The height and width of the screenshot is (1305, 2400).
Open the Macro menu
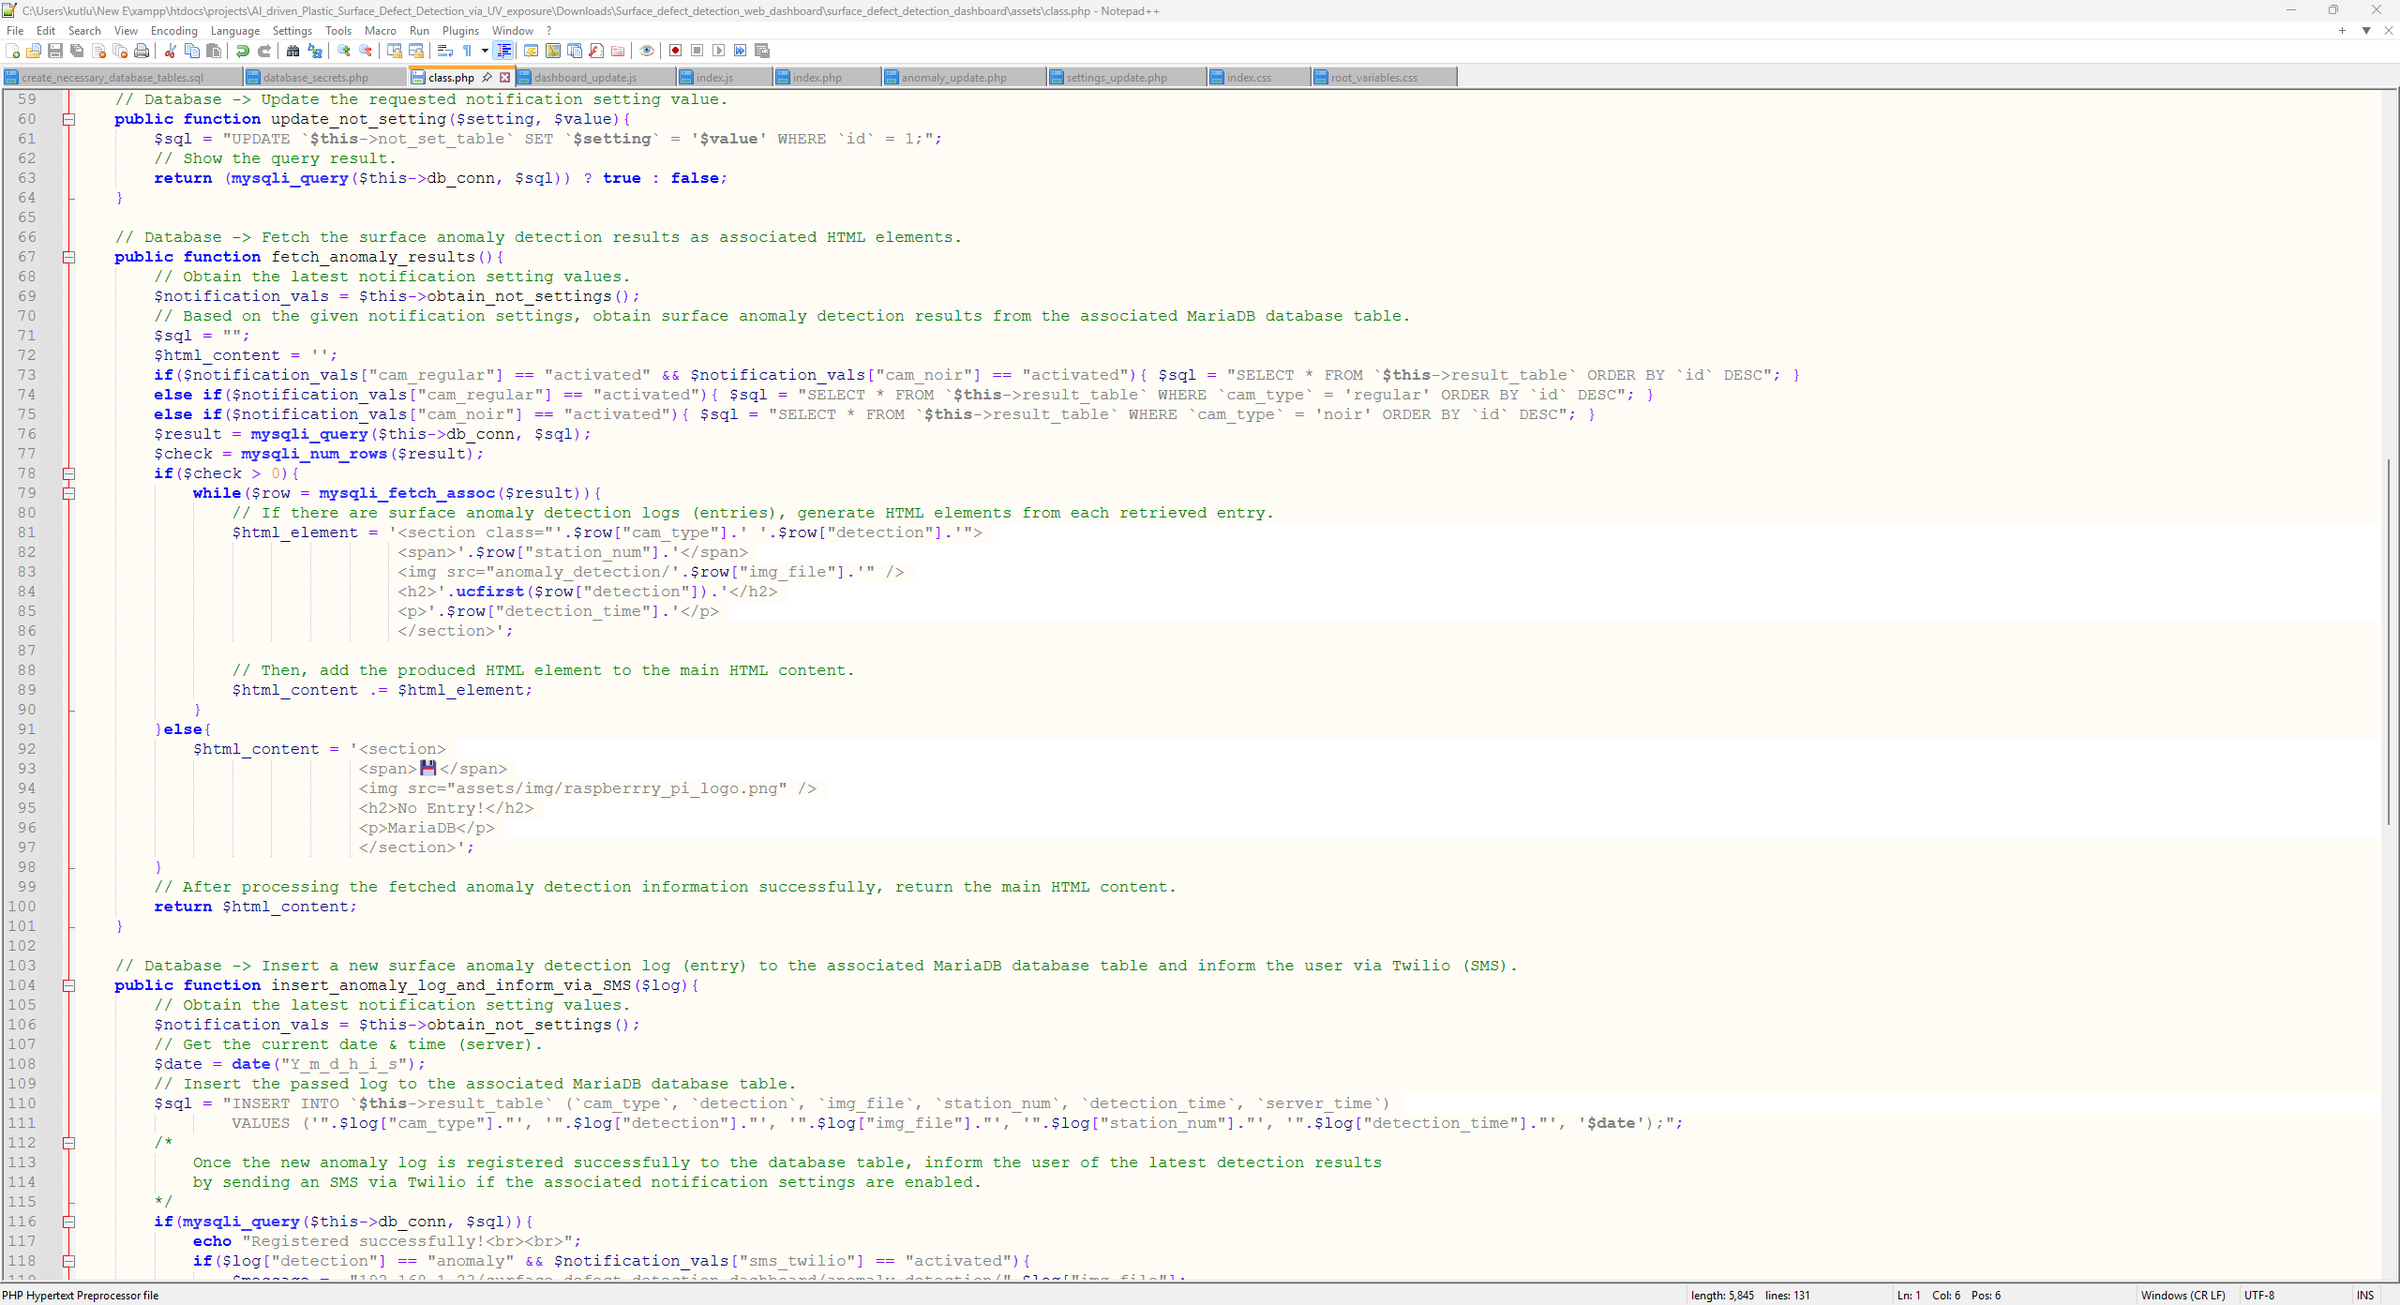(381, 31)
